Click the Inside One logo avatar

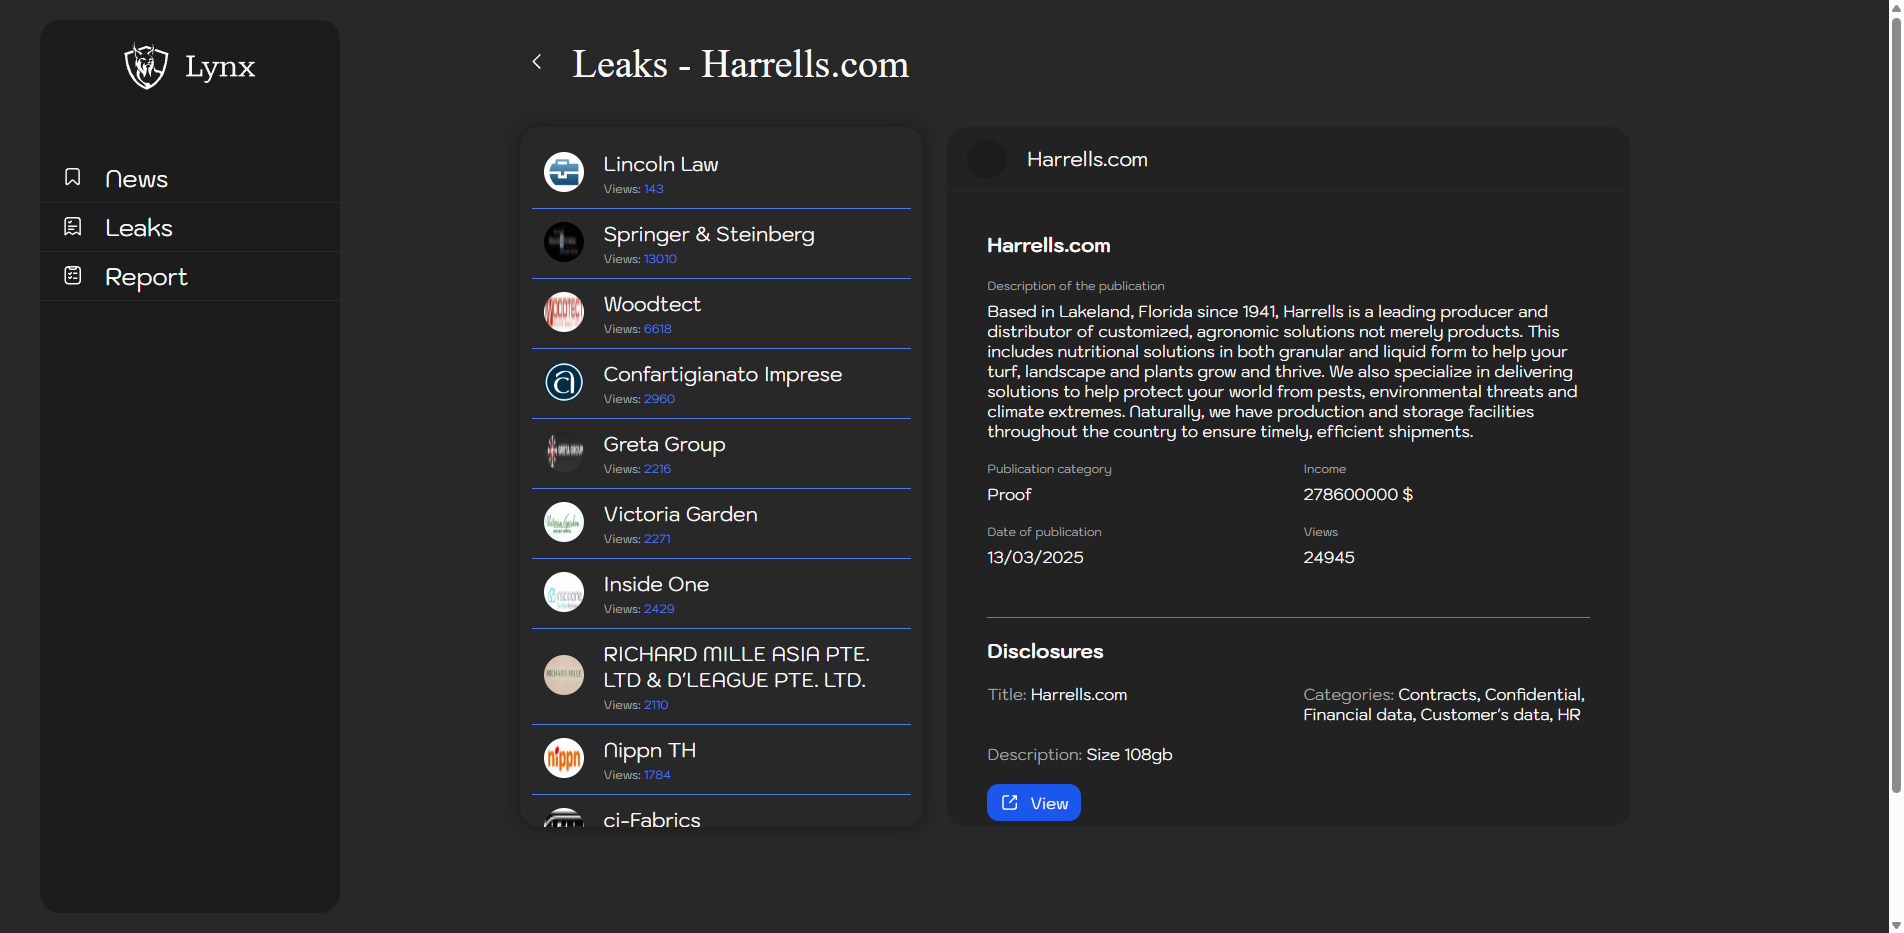coord(564,592)
